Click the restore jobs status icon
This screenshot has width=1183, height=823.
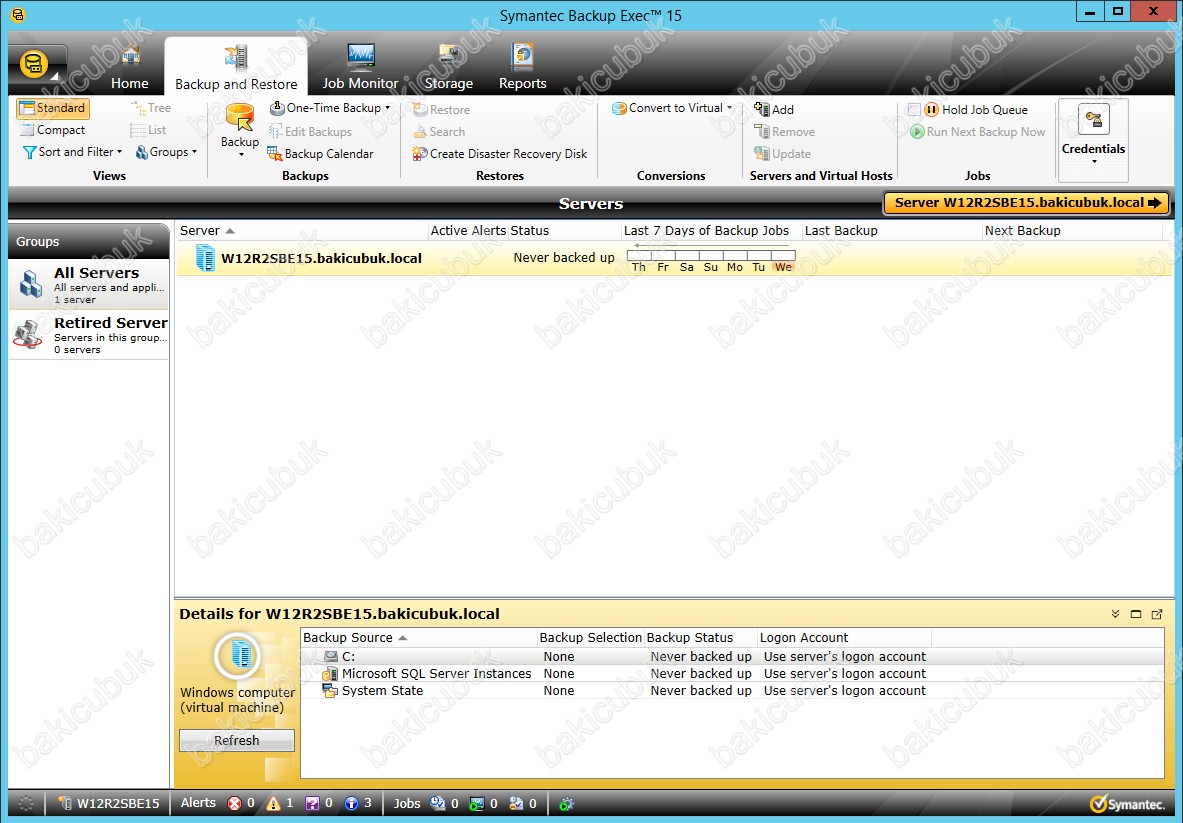coord(477,803)
